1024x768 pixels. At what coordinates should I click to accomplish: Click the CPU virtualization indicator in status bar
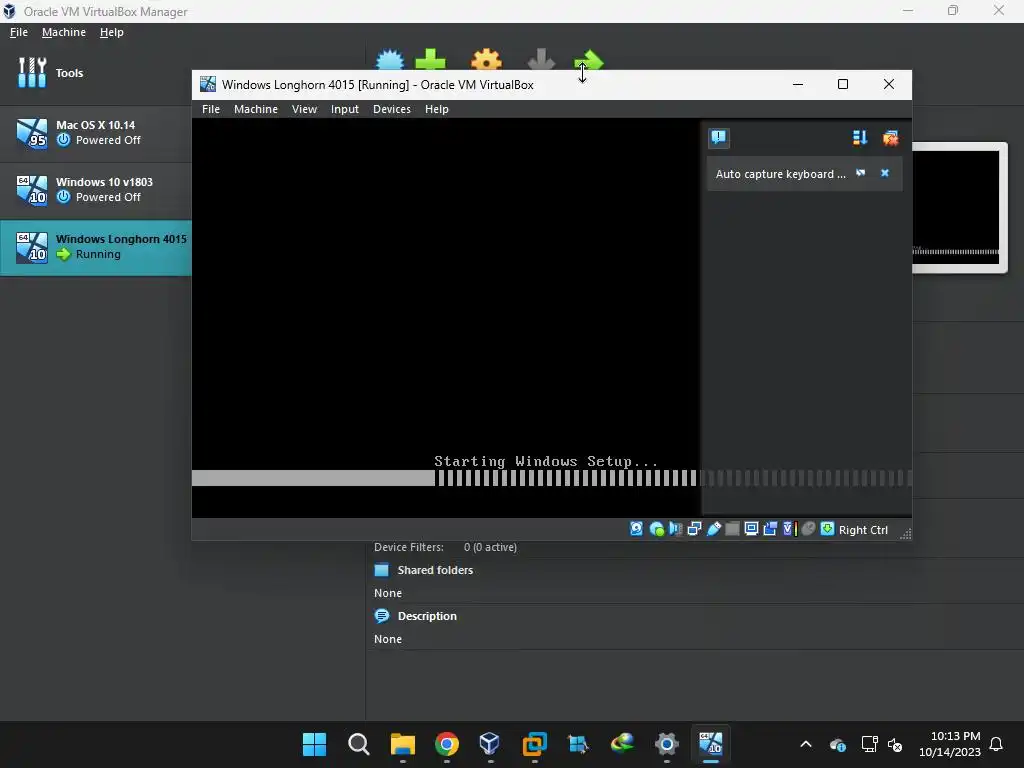click(x=789, y=529)
